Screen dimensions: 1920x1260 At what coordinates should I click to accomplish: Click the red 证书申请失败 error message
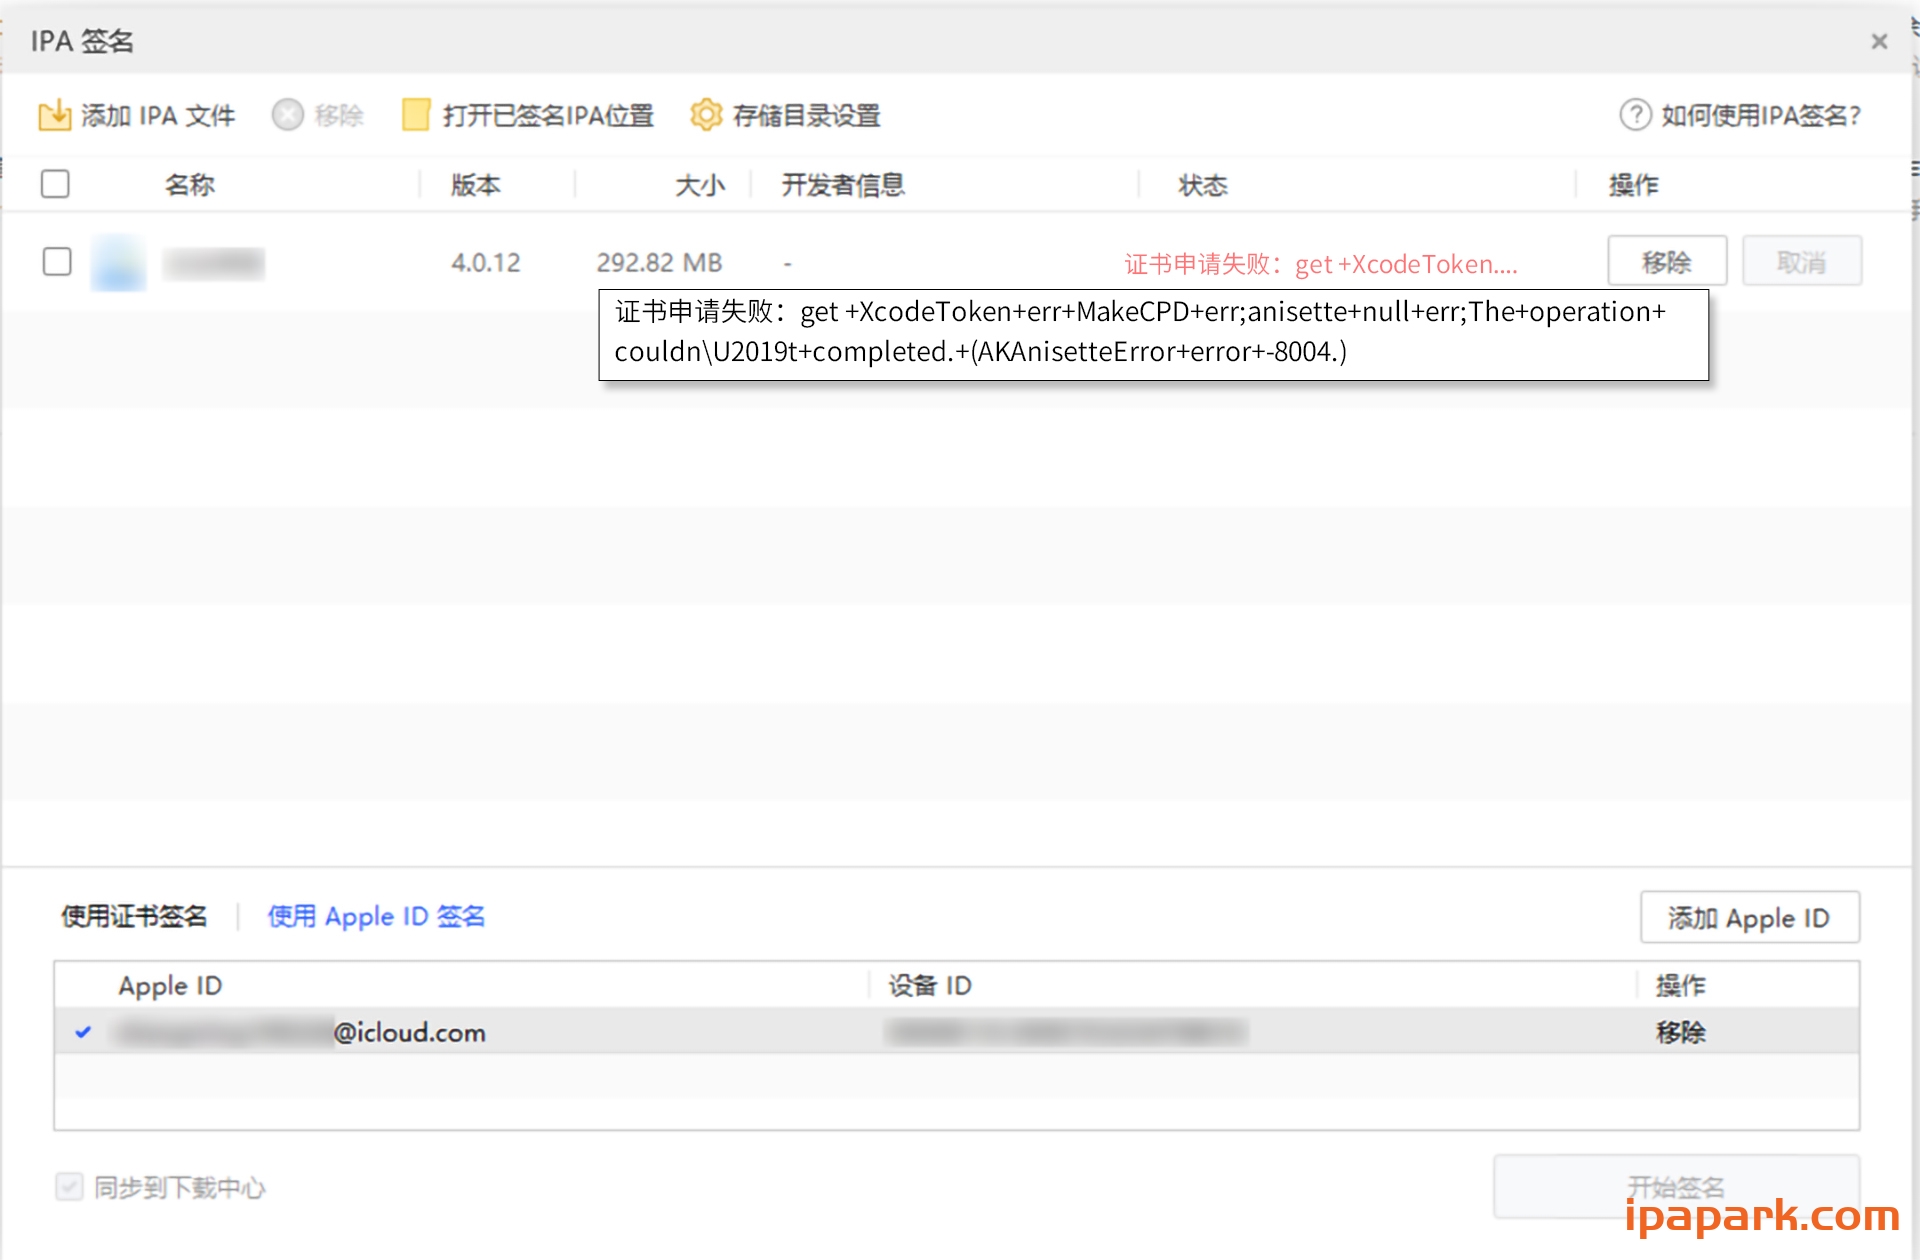(x=1320, y=263)
